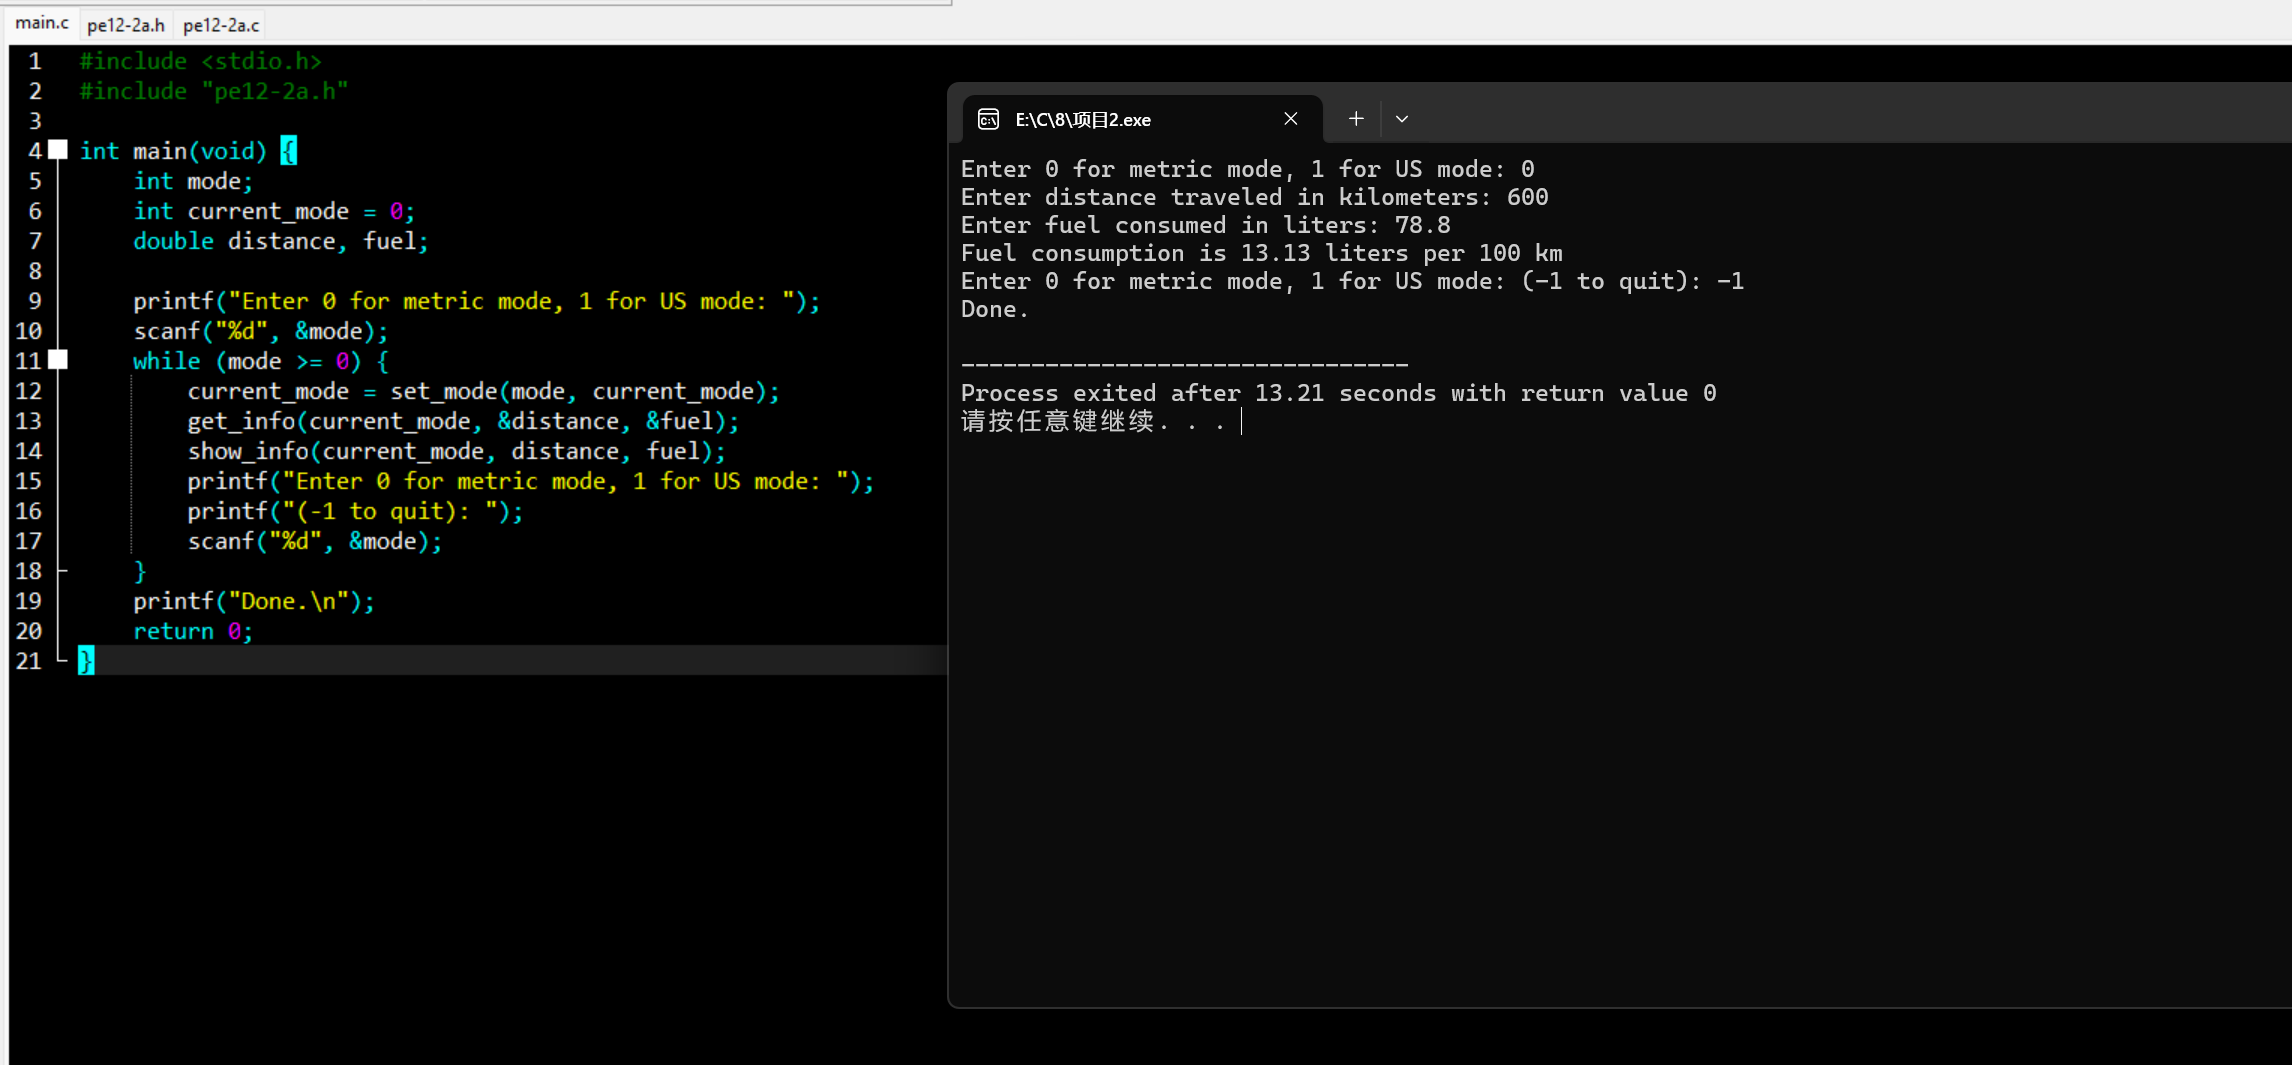
Task: Click 'int main(void)' declaration text
Action: pyautogui.click(x=173, y=151)
